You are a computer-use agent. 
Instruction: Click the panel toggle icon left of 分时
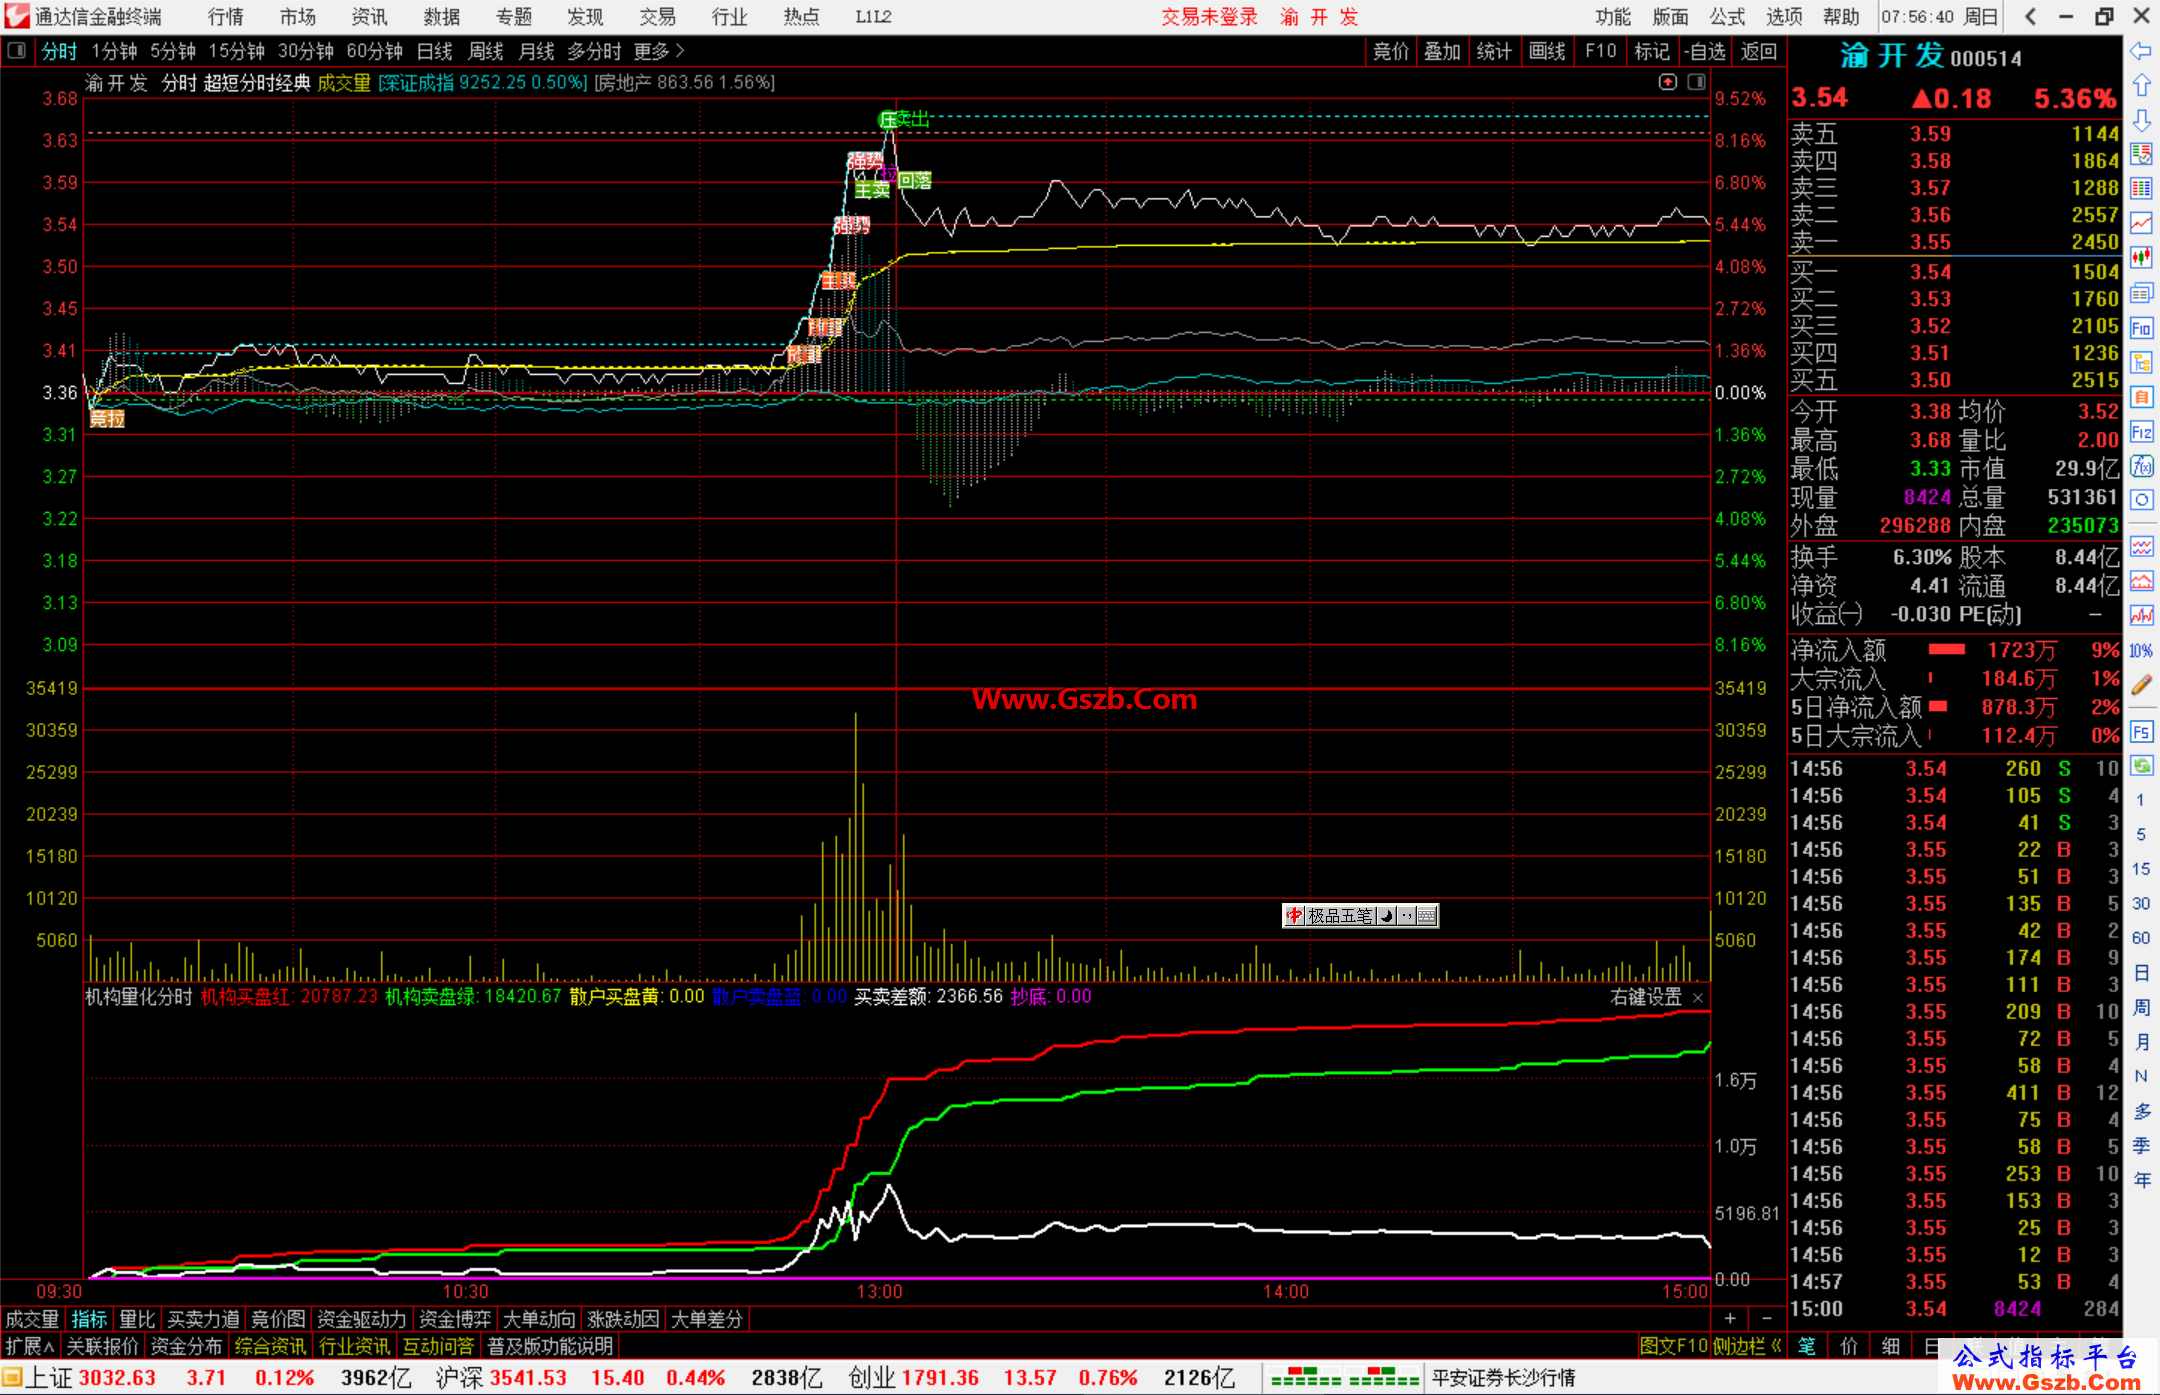pyautogui.click(x=17, y=51)
